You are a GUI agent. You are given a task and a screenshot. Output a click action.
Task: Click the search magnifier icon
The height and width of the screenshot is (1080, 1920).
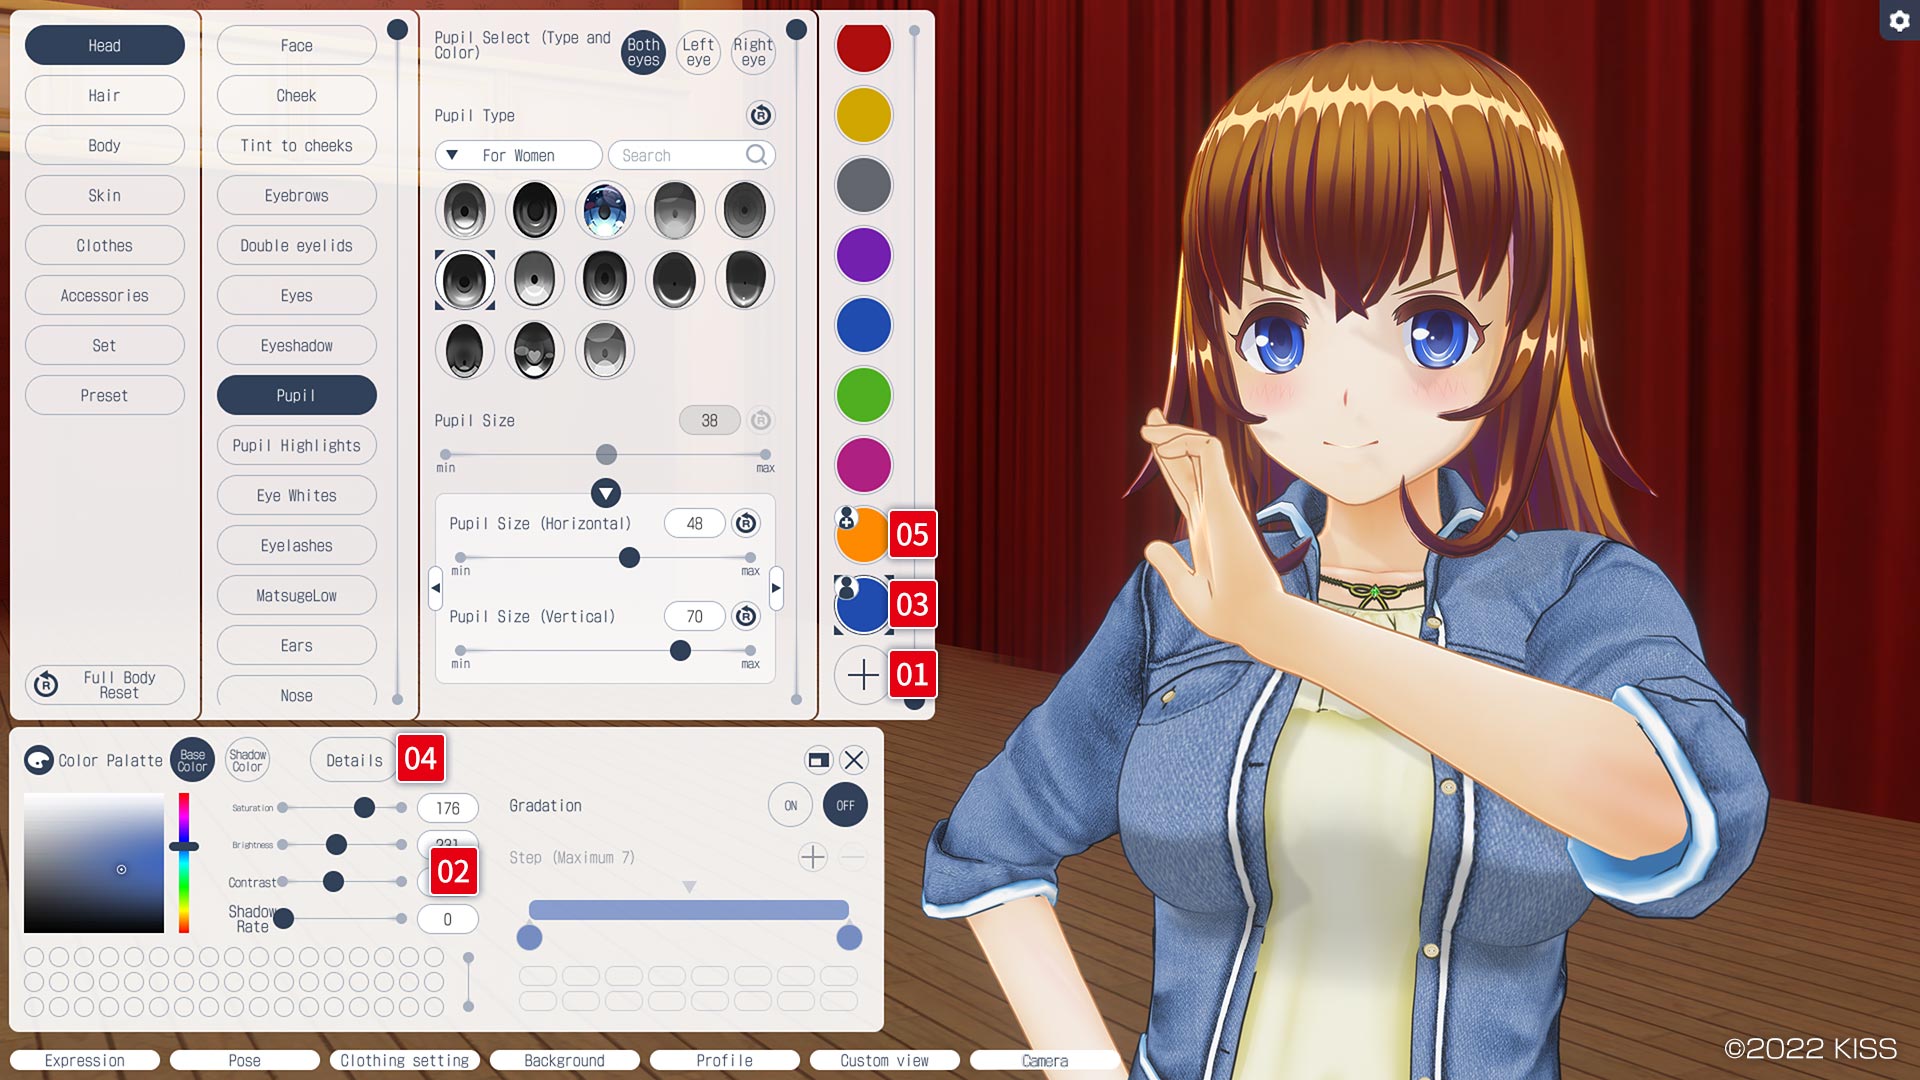[x=756, y=155]
